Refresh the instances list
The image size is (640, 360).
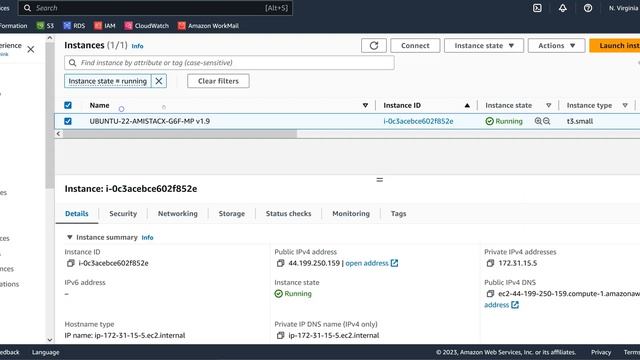[373, 45]
